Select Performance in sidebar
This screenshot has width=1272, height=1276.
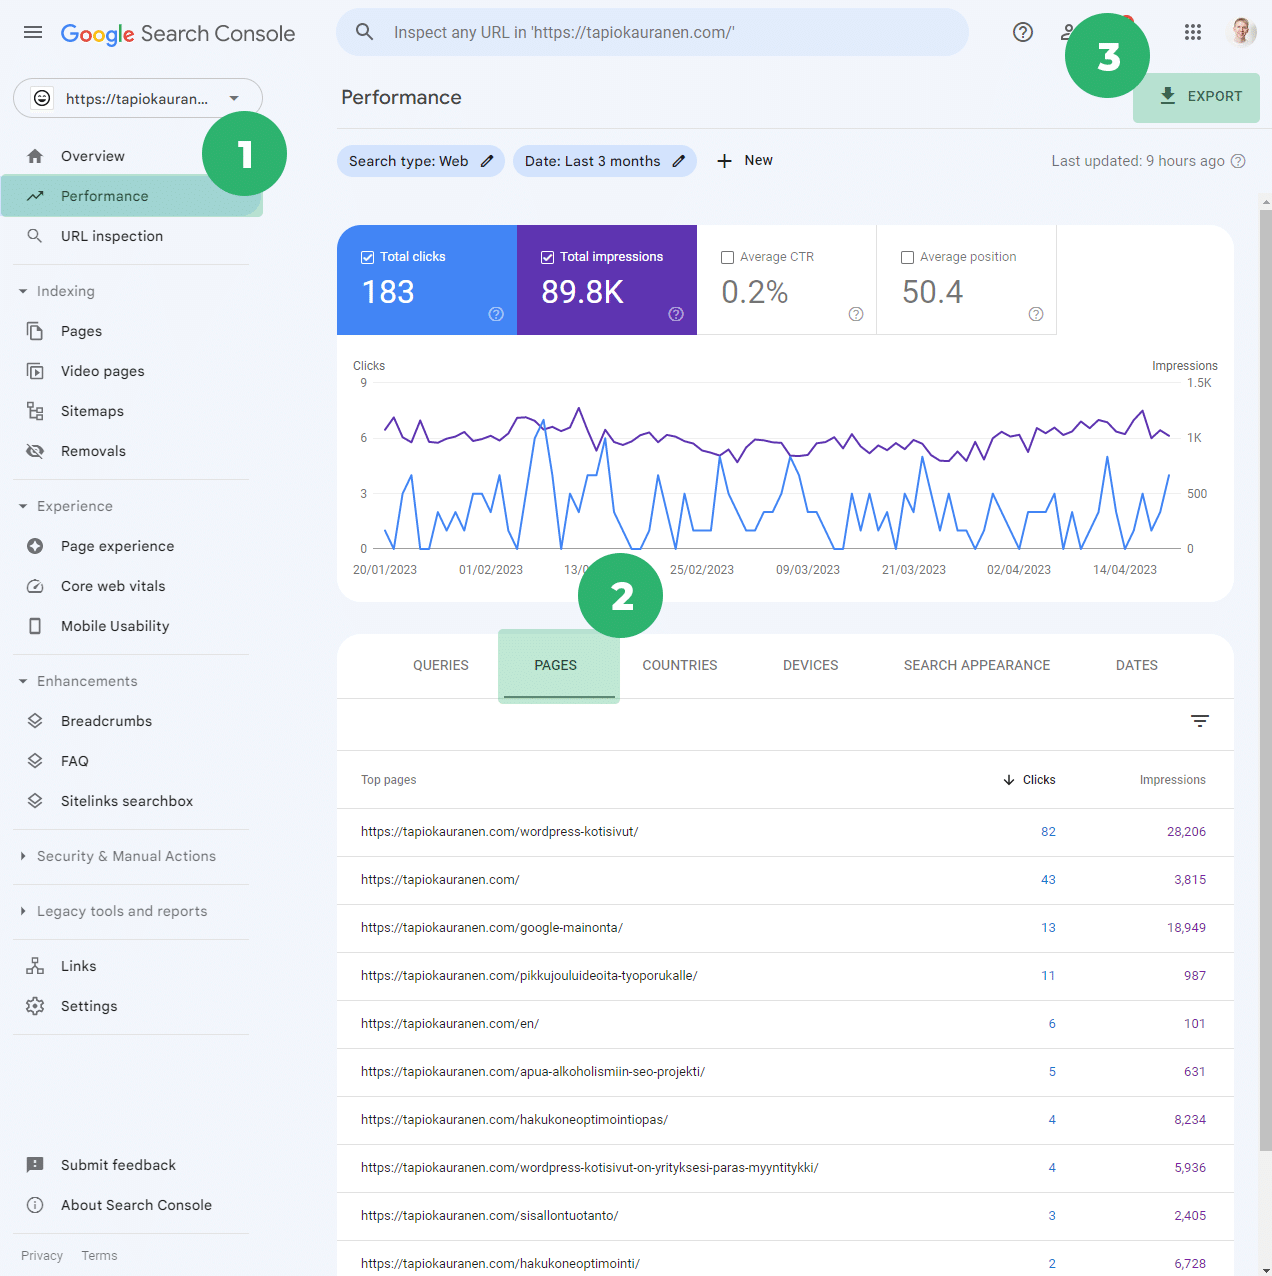132,196
